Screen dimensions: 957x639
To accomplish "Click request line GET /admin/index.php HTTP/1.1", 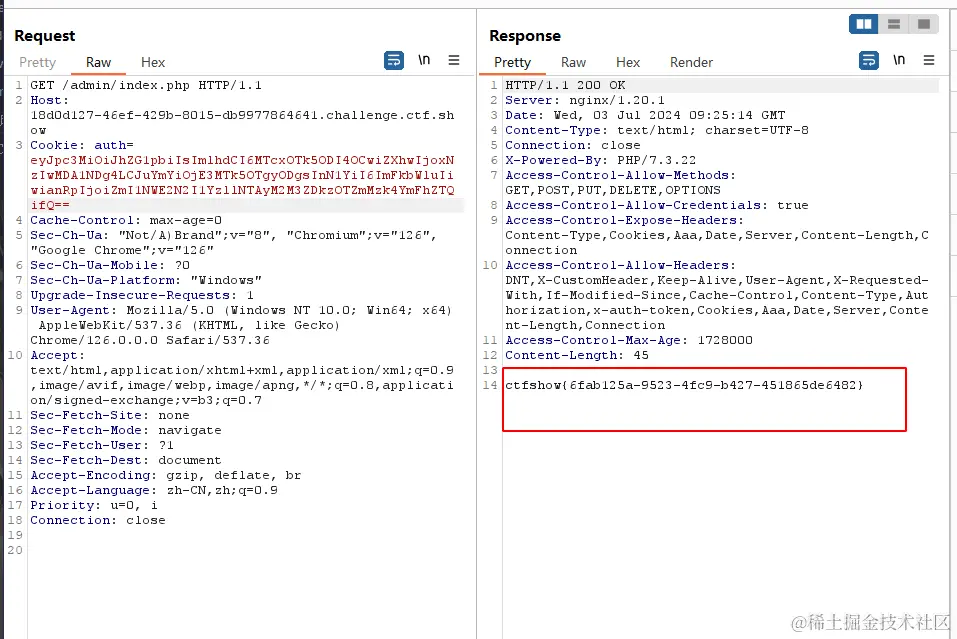I will (146, 85).
